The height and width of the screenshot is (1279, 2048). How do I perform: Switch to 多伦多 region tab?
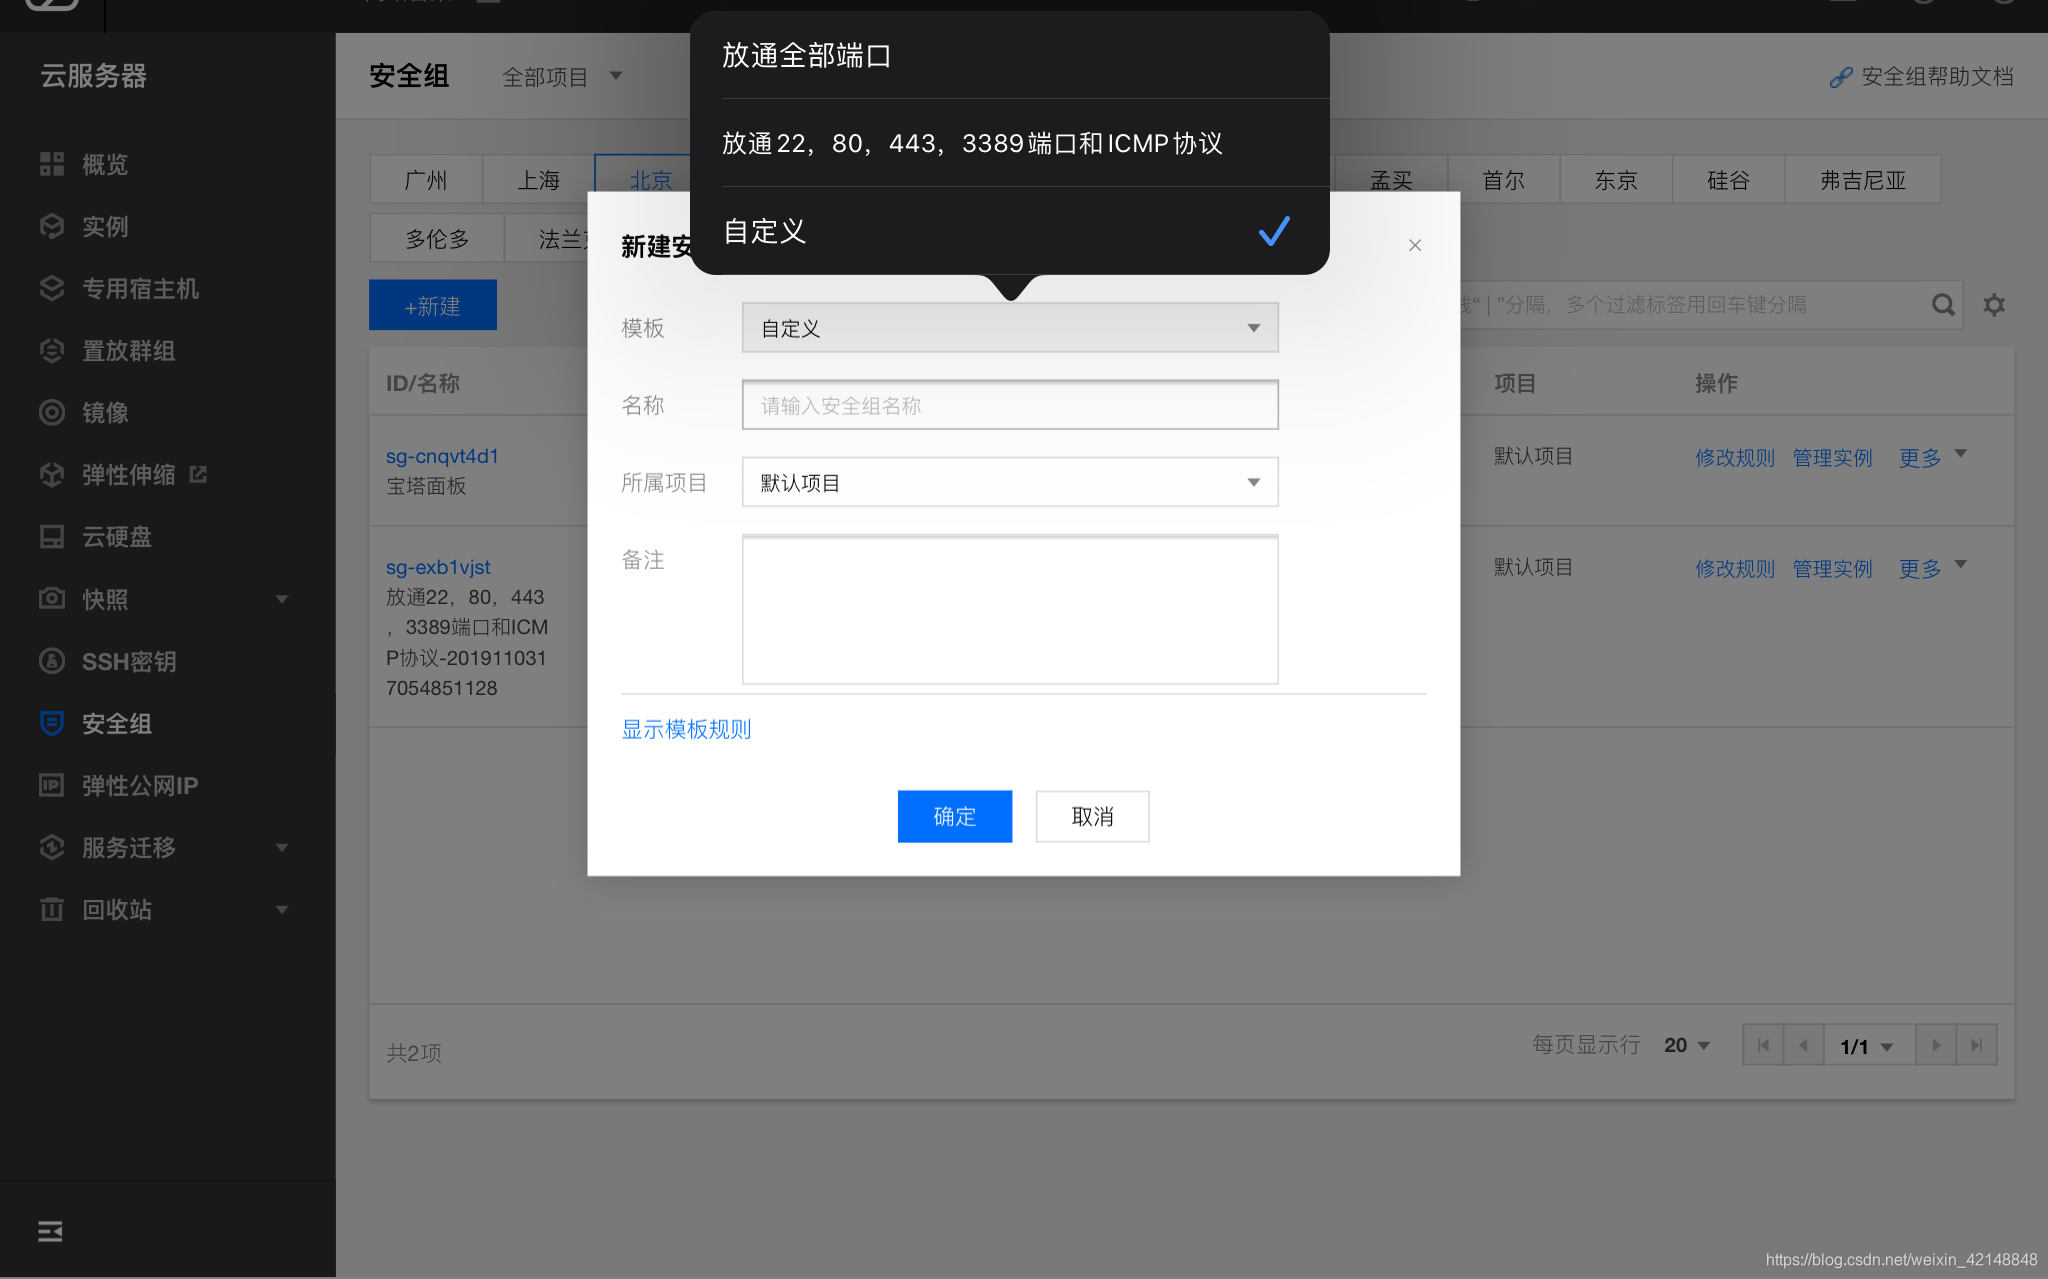[437, 239]
